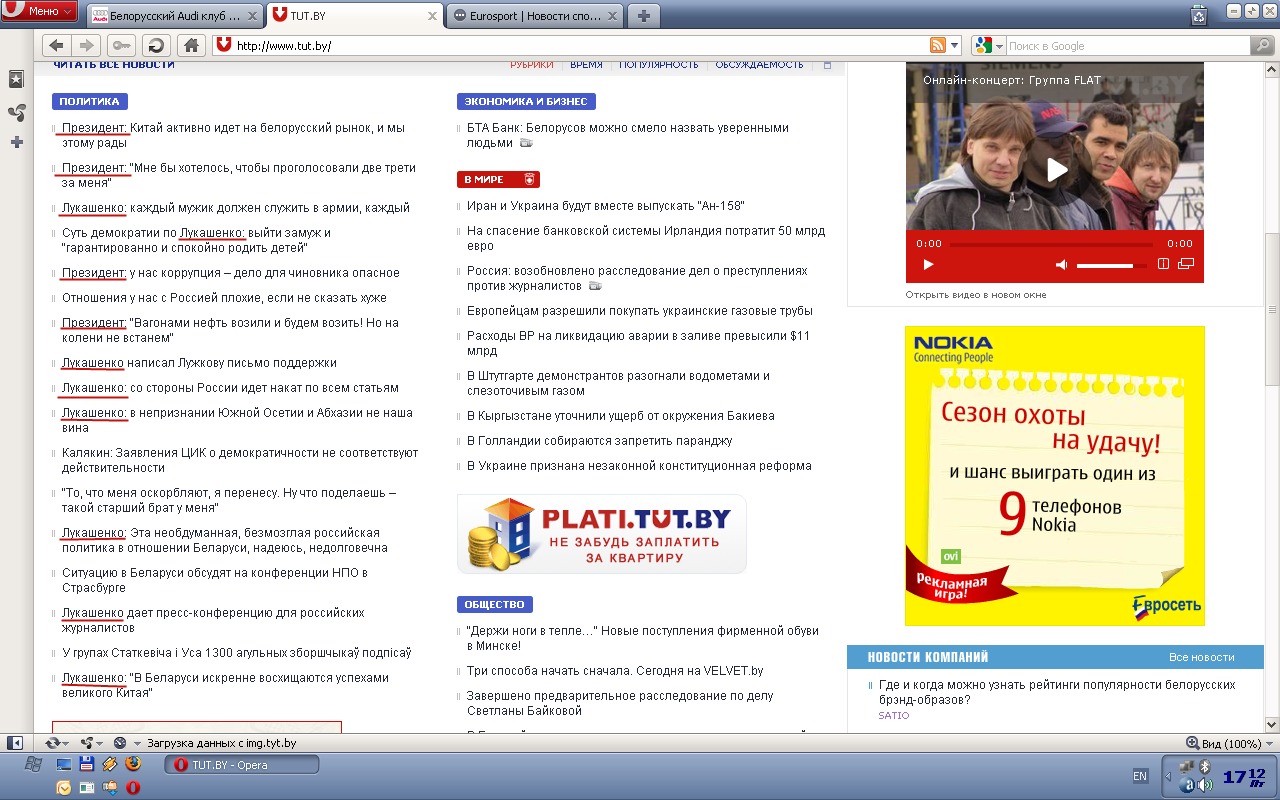Open the Google search engine dropdown
The width and height of the screenshot is (1280, 800).
[x=987, y=45]
